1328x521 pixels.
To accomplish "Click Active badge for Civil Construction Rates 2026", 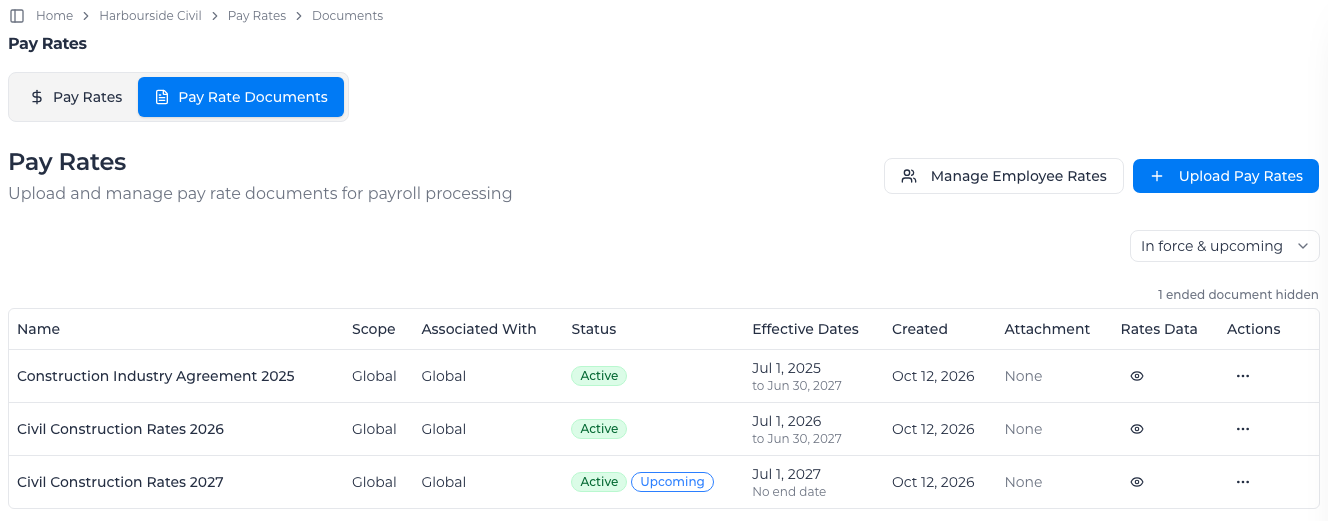I will (x=599, y=429).
